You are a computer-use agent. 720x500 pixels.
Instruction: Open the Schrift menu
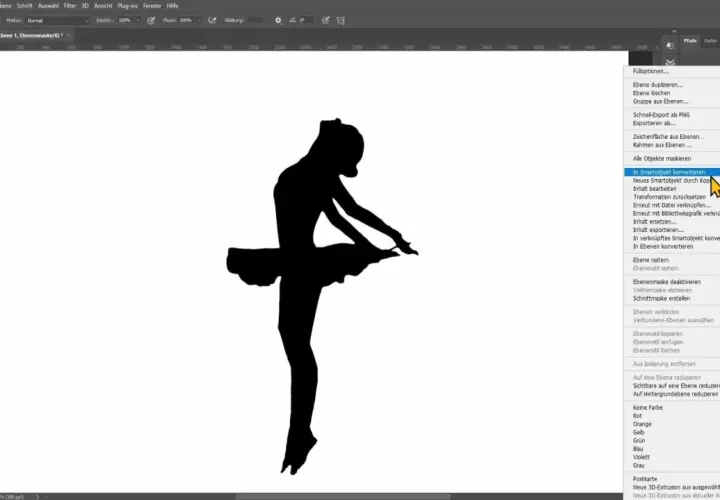point(24,6)
